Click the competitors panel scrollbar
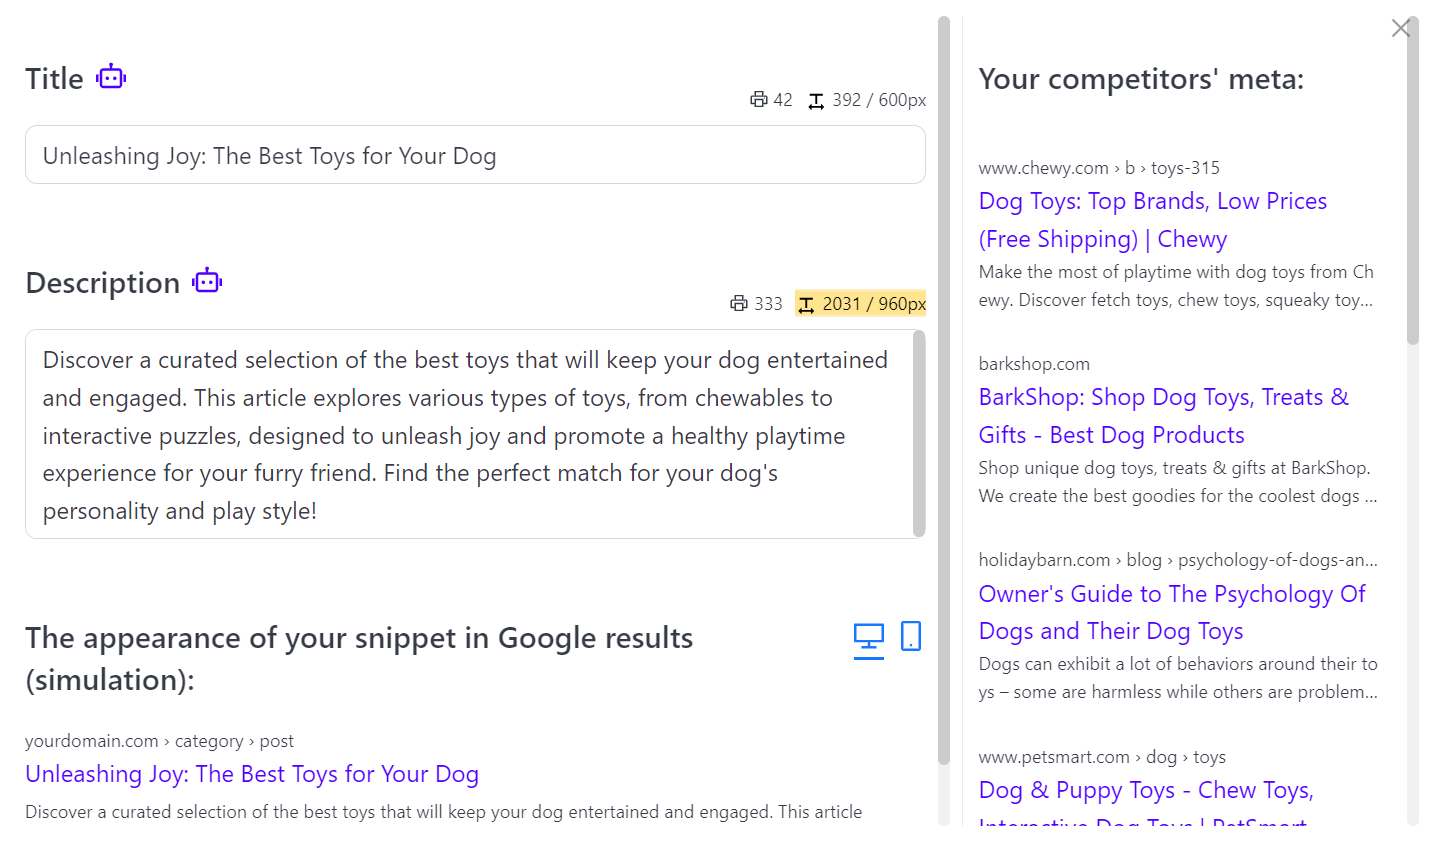1436x859 pixels. 1412,180
